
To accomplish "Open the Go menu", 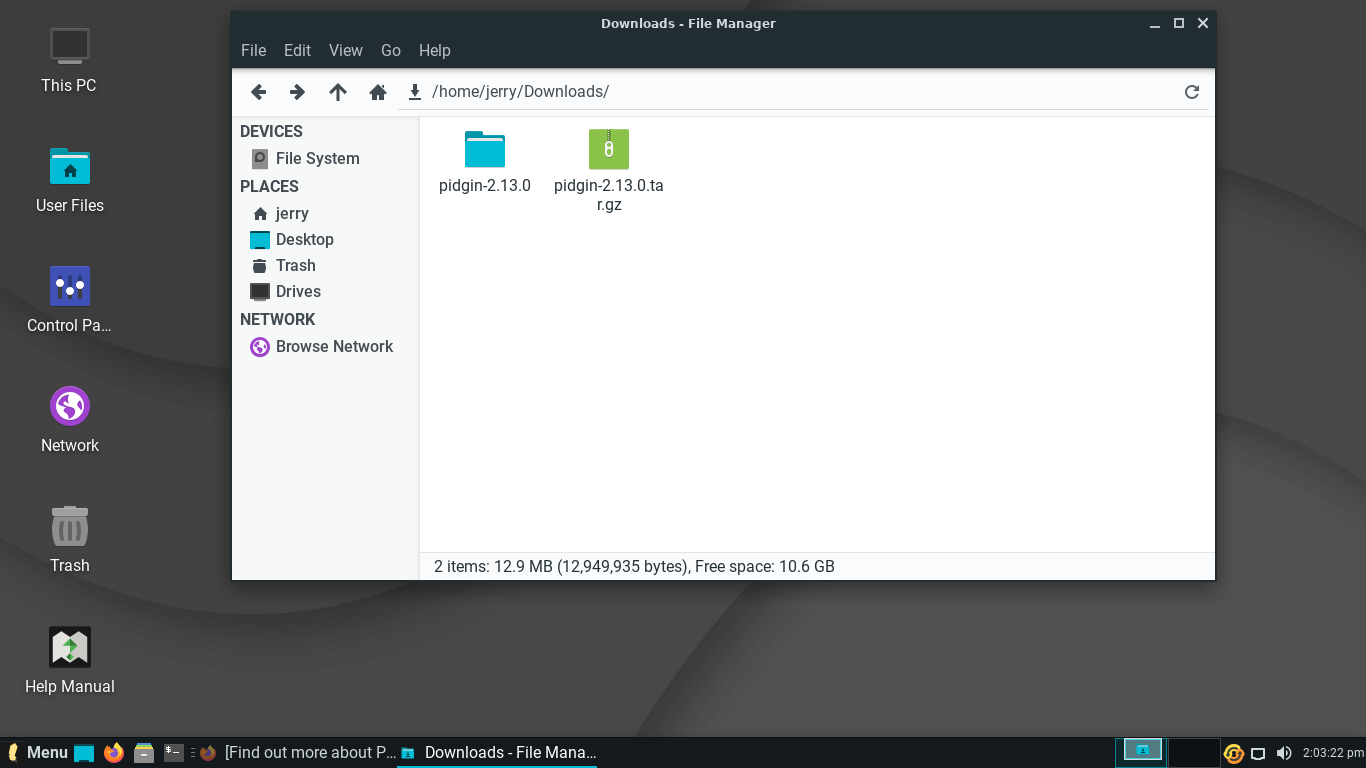I will click(x=390, y=50).
